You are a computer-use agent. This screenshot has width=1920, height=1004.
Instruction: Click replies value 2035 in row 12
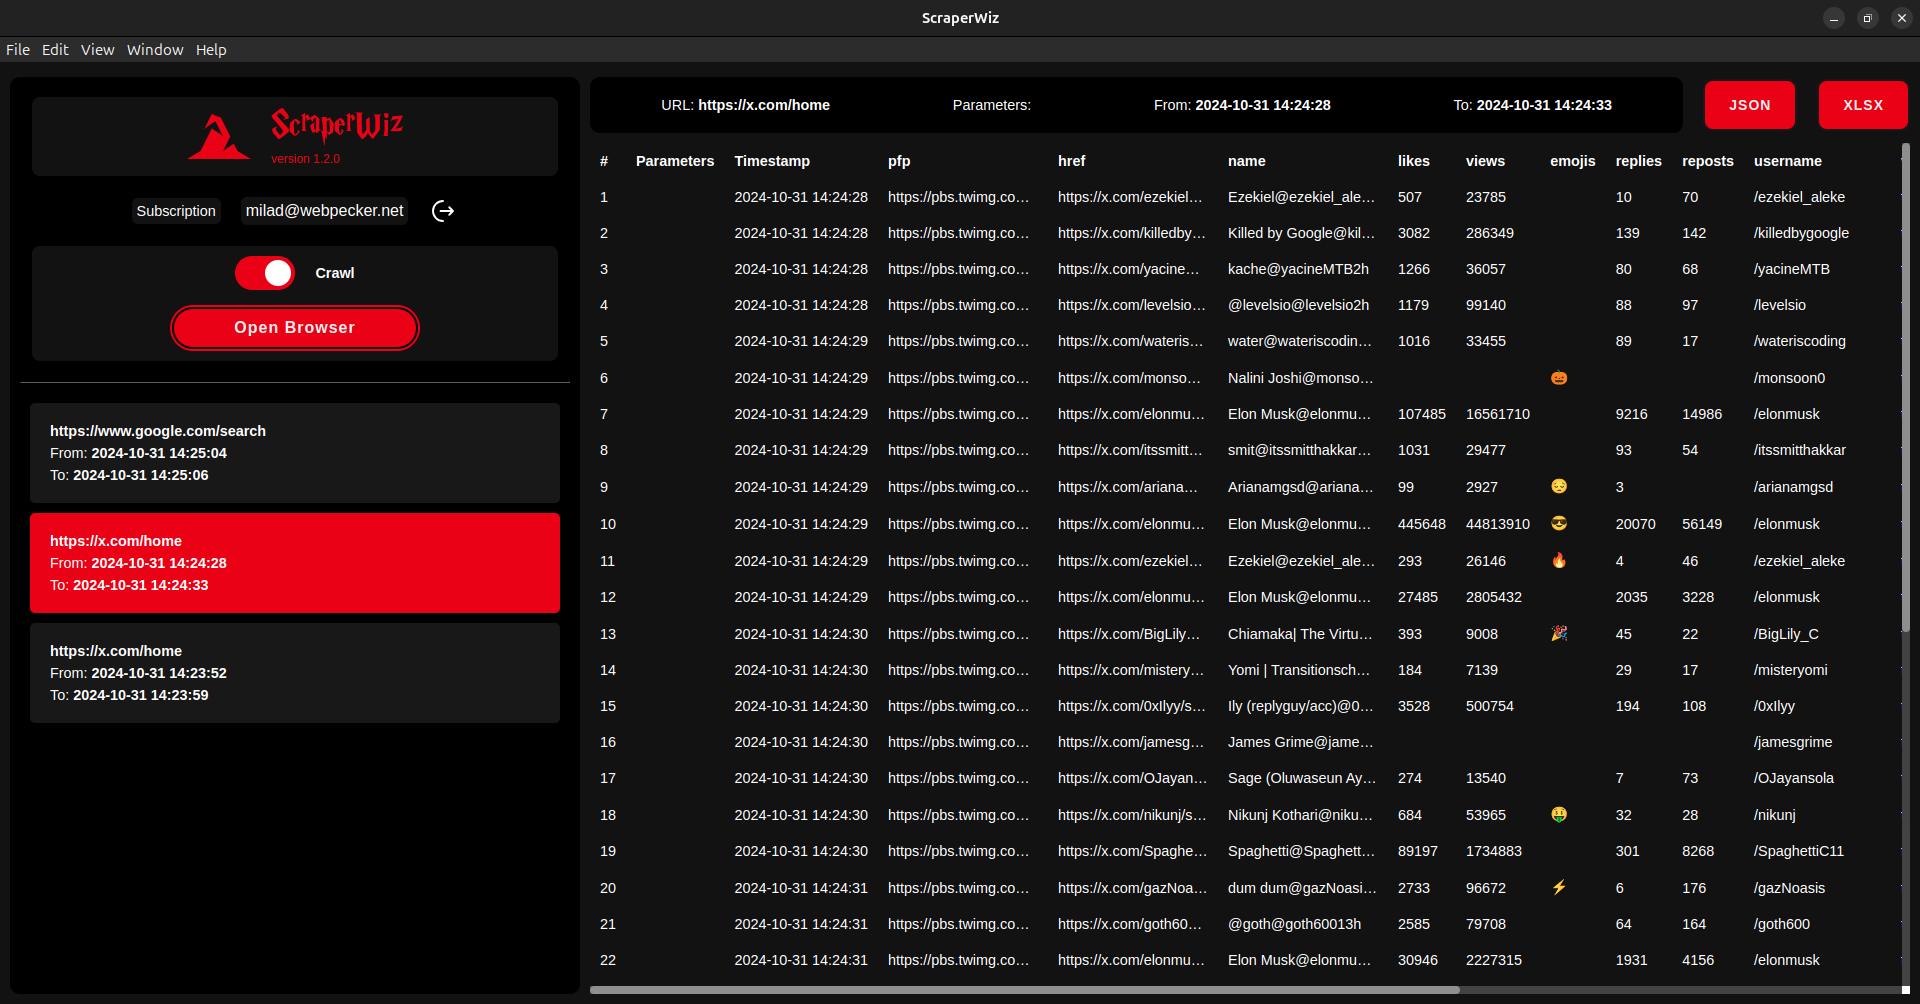[1632, 597]
